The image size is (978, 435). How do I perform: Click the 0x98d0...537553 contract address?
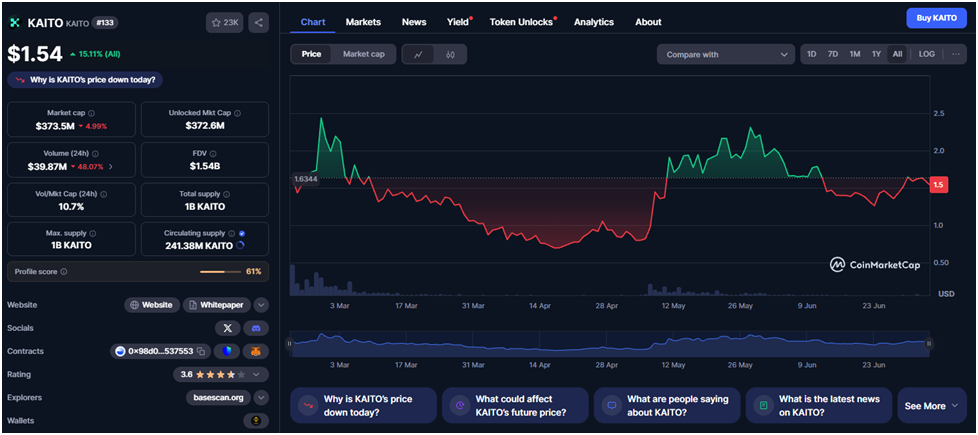click(x=161, y=351)
